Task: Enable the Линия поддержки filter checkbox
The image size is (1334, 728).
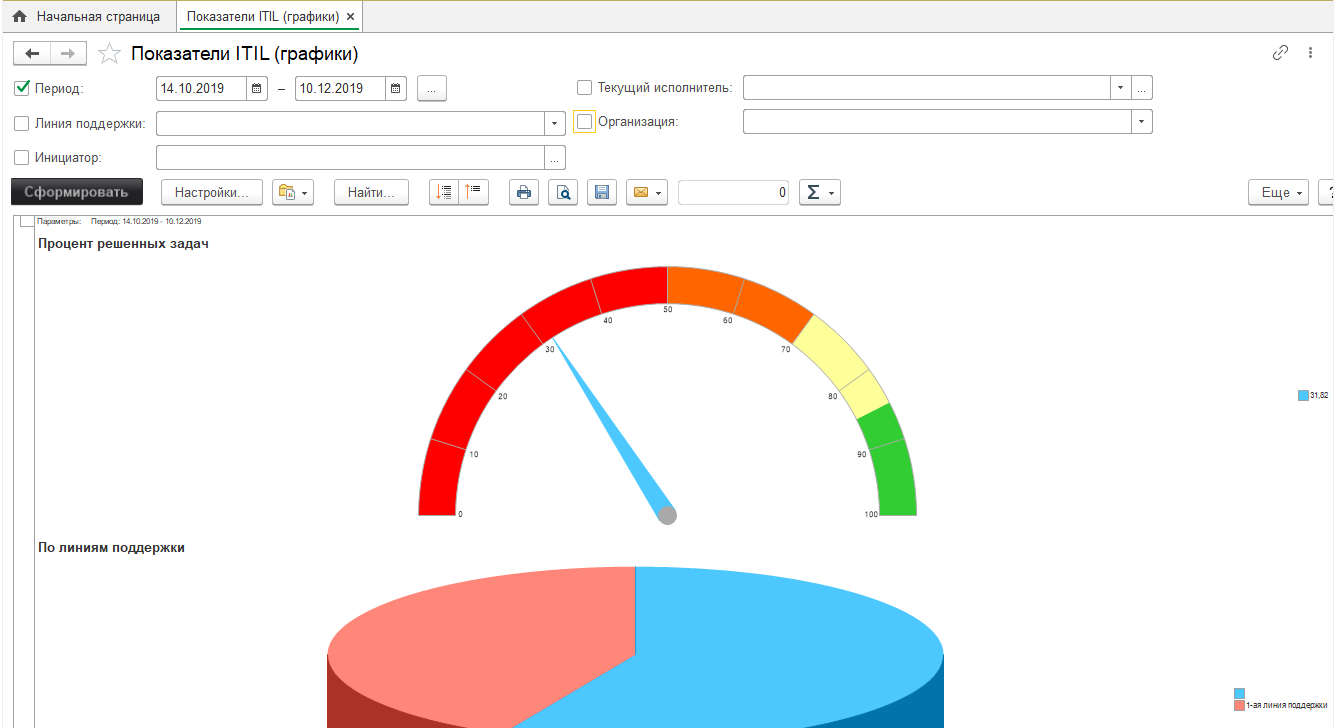Action: point(22,124)
